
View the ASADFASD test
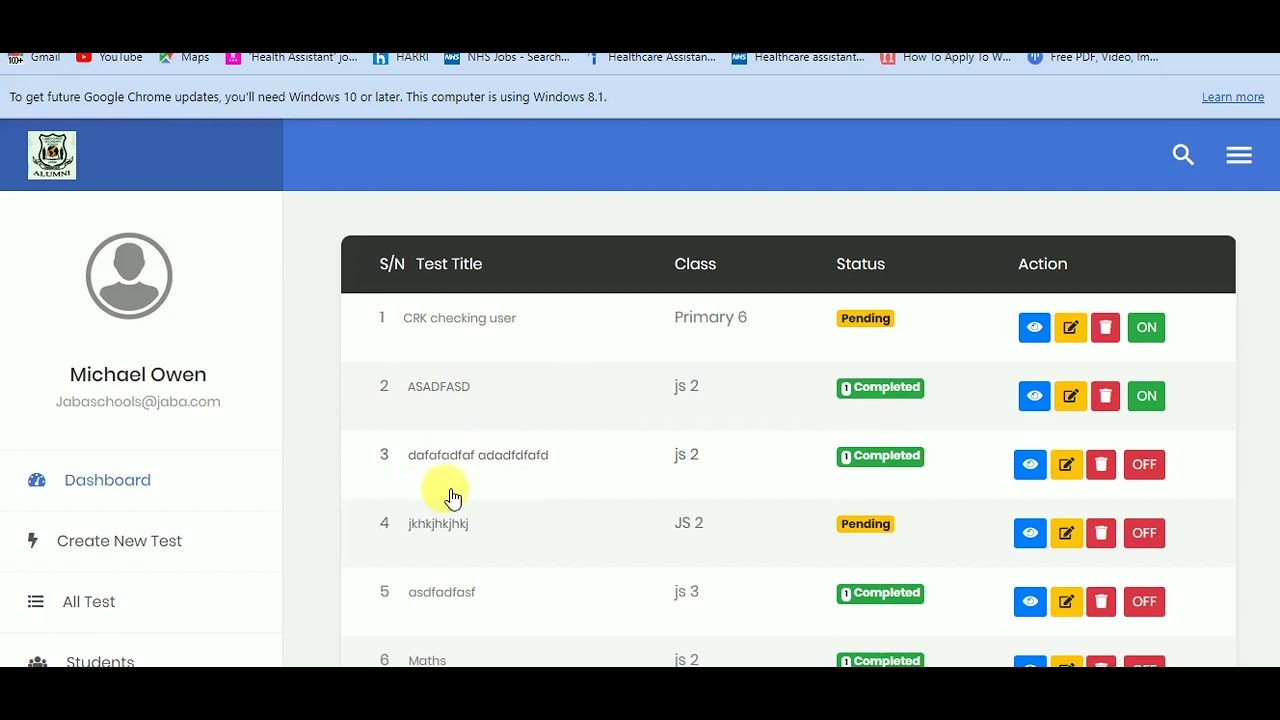pyautogui.click(x=1034, y=396)
